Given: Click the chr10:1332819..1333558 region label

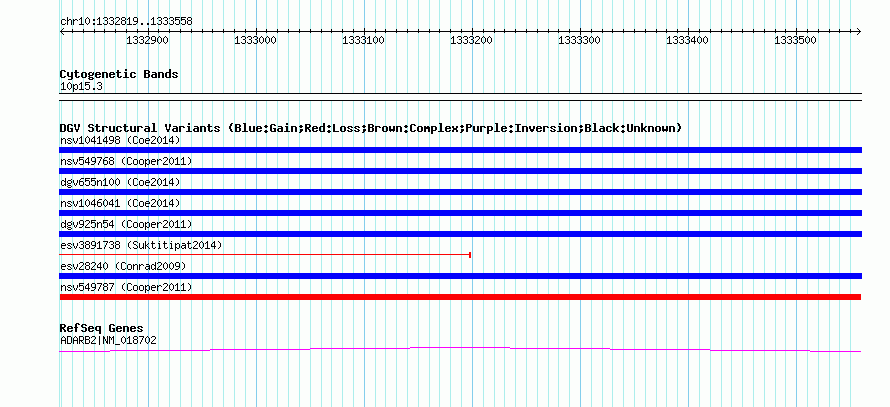Looking at the screenshot, I should [x=126, y=21].
